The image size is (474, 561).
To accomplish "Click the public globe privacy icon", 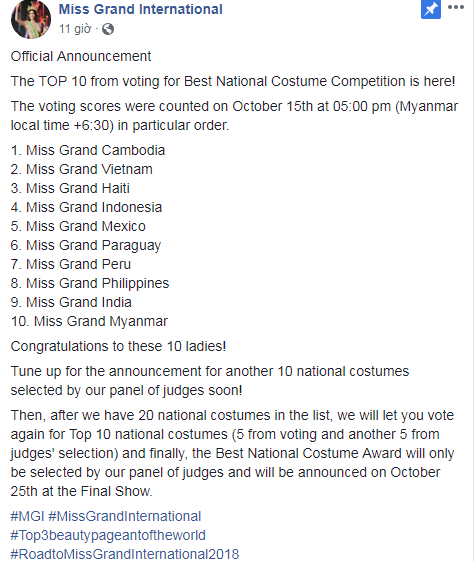I will [108, 29].
